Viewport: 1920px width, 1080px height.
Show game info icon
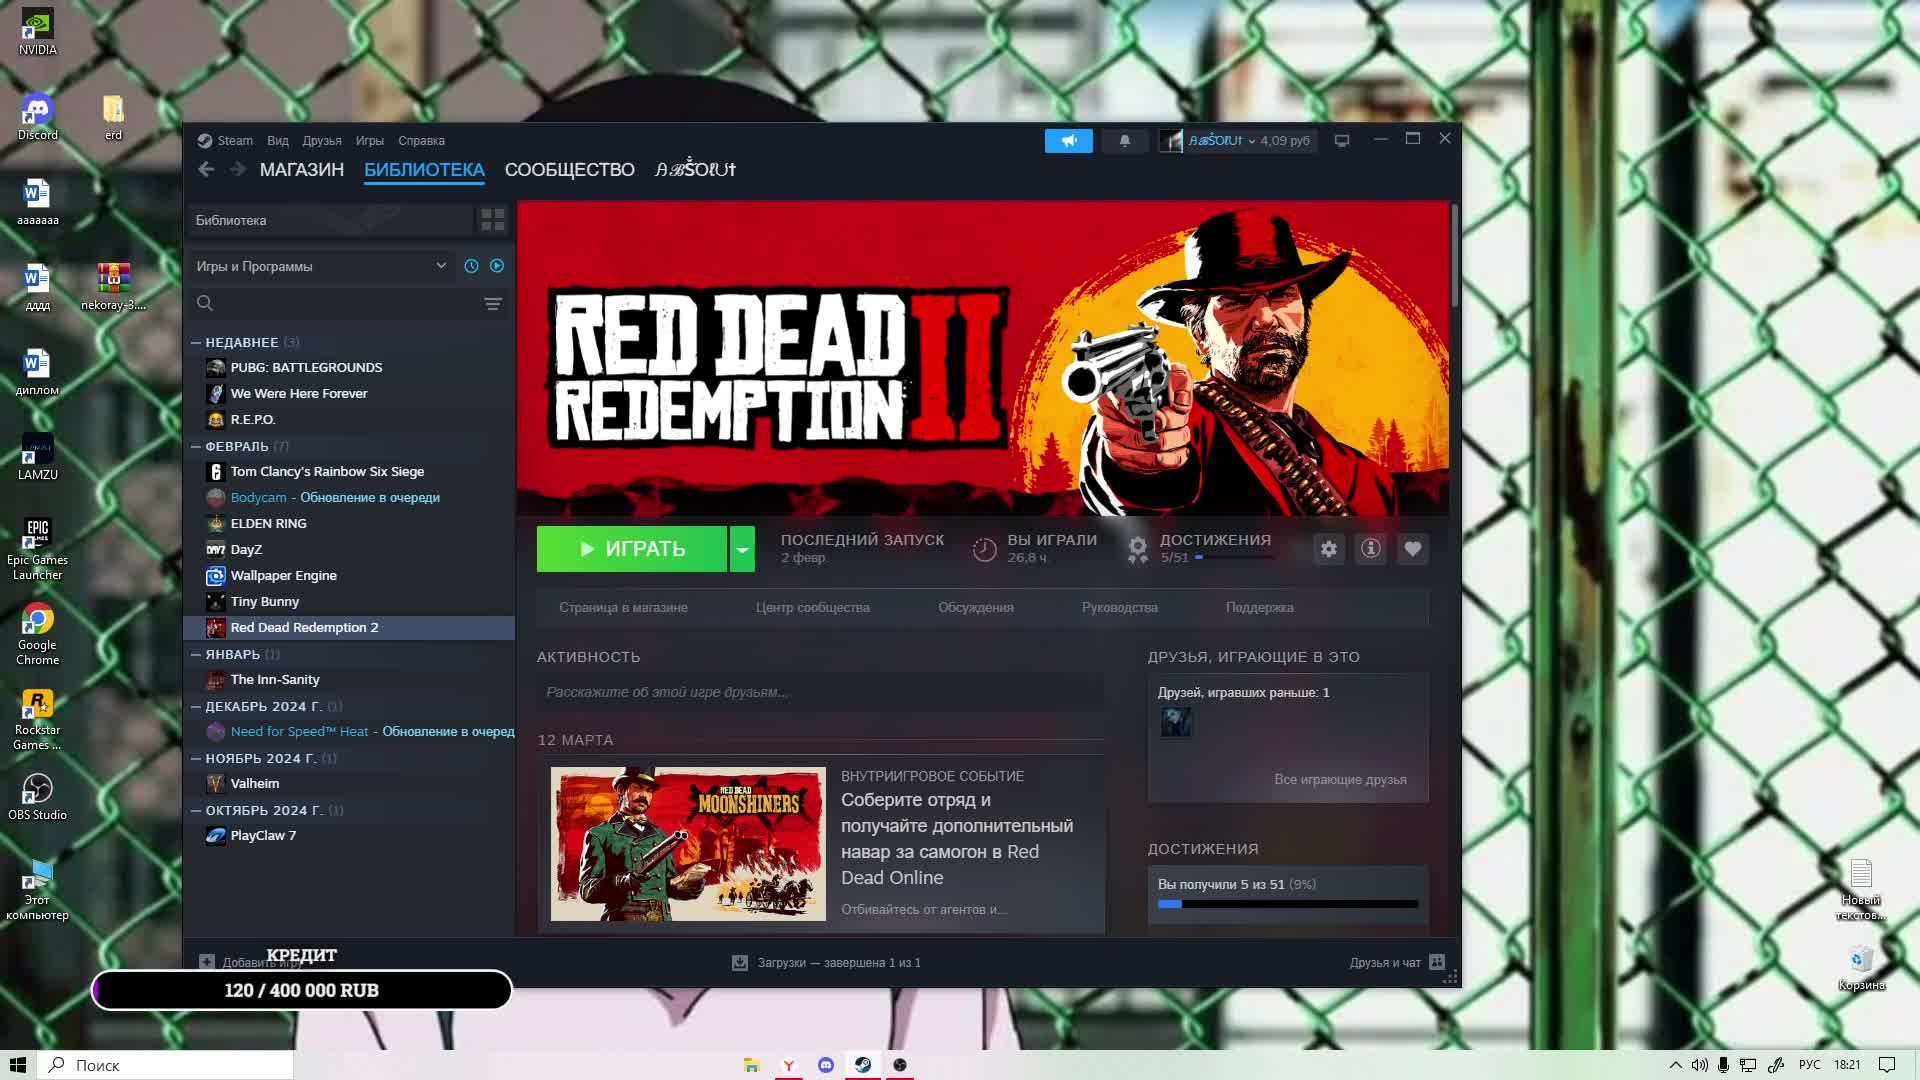tap(1370, 549)
